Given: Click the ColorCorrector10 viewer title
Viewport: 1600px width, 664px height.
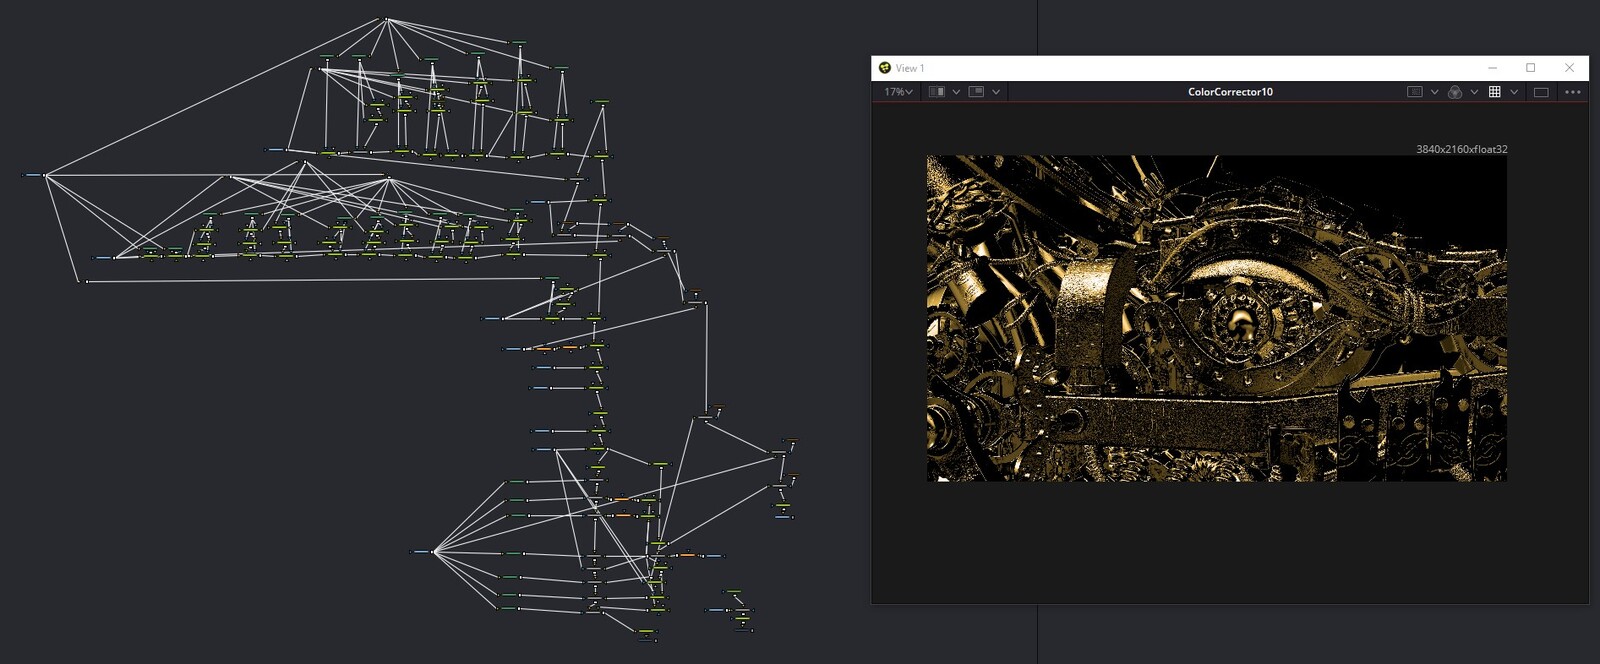Looking at the screenshot, I should (1230, 92).
